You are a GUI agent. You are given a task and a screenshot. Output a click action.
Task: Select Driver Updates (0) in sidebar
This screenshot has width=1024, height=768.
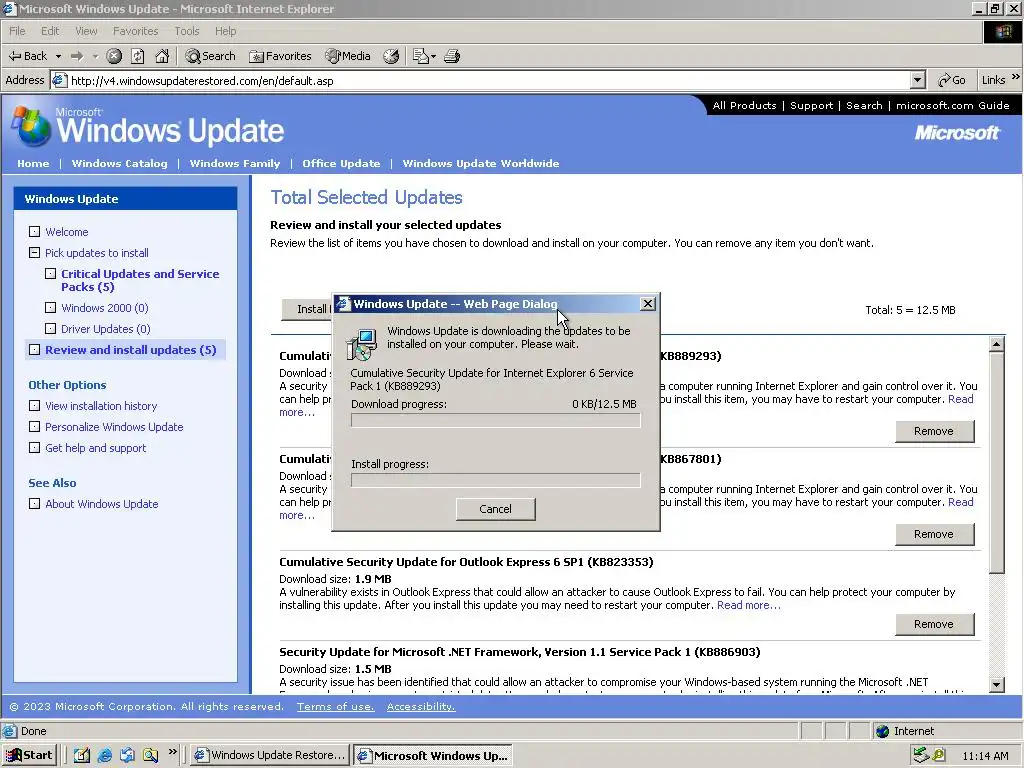click(106, 328)
